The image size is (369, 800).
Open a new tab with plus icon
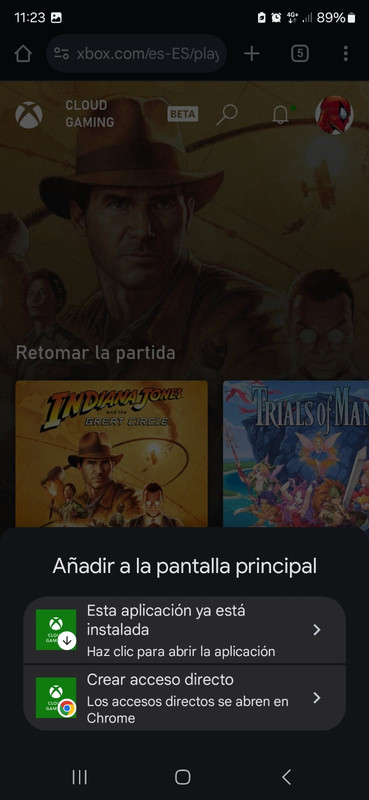tap(252, 54)
